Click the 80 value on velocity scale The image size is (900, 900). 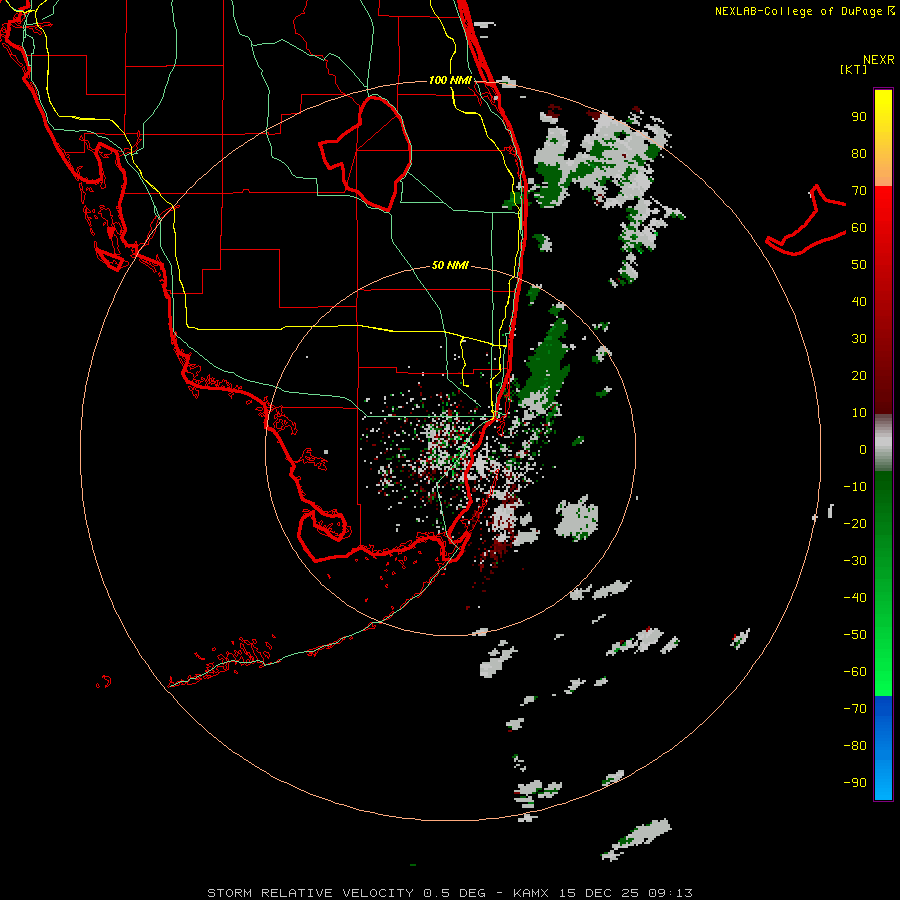pos(859,153)
